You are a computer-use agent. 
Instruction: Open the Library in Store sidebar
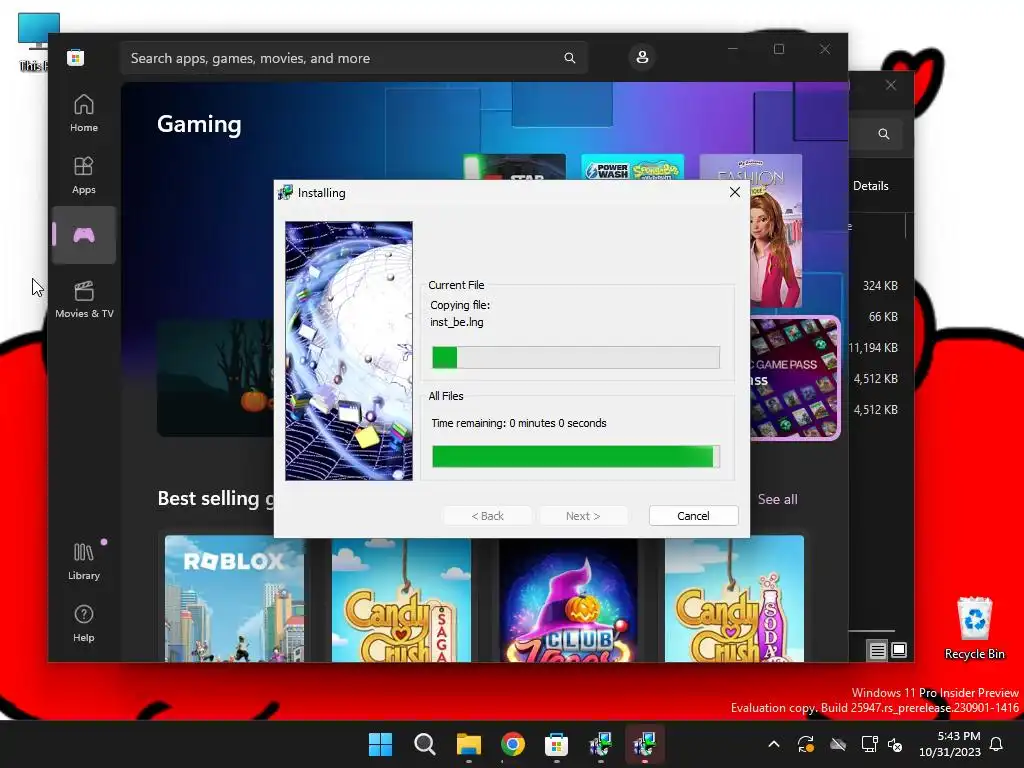pos(84,562)
